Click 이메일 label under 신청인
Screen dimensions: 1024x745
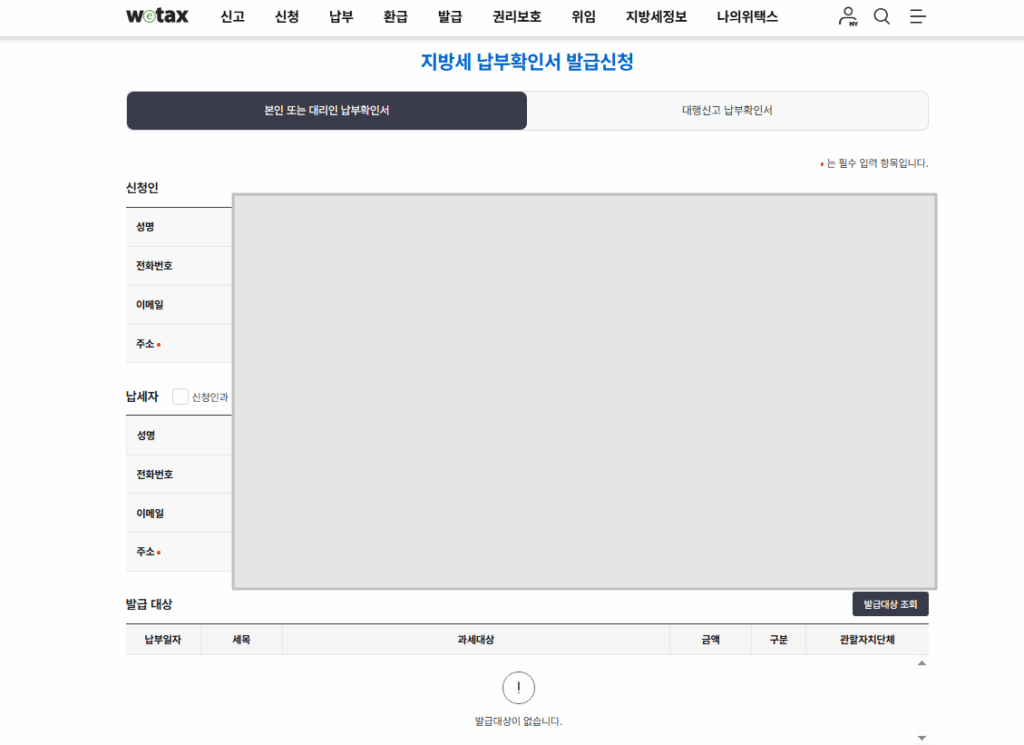pyautogui.click(x=150, y=305)
